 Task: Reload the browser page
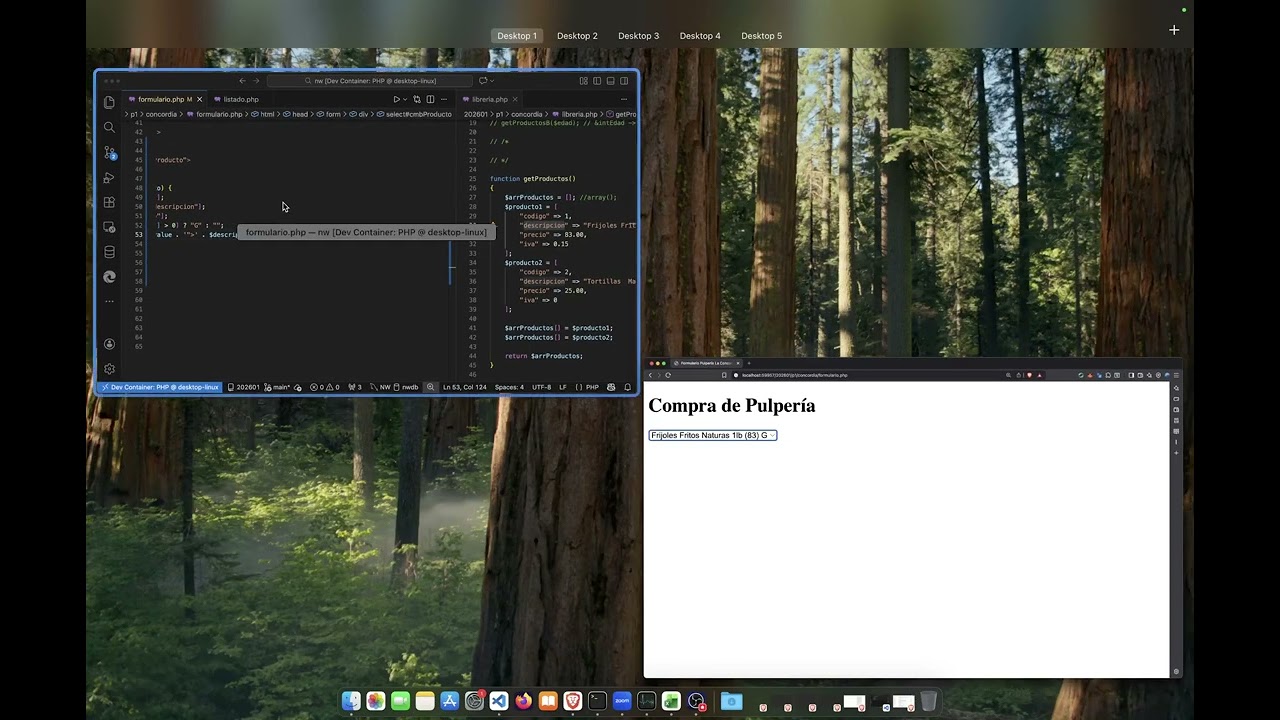pyautogui.click(x=668, y=375)
